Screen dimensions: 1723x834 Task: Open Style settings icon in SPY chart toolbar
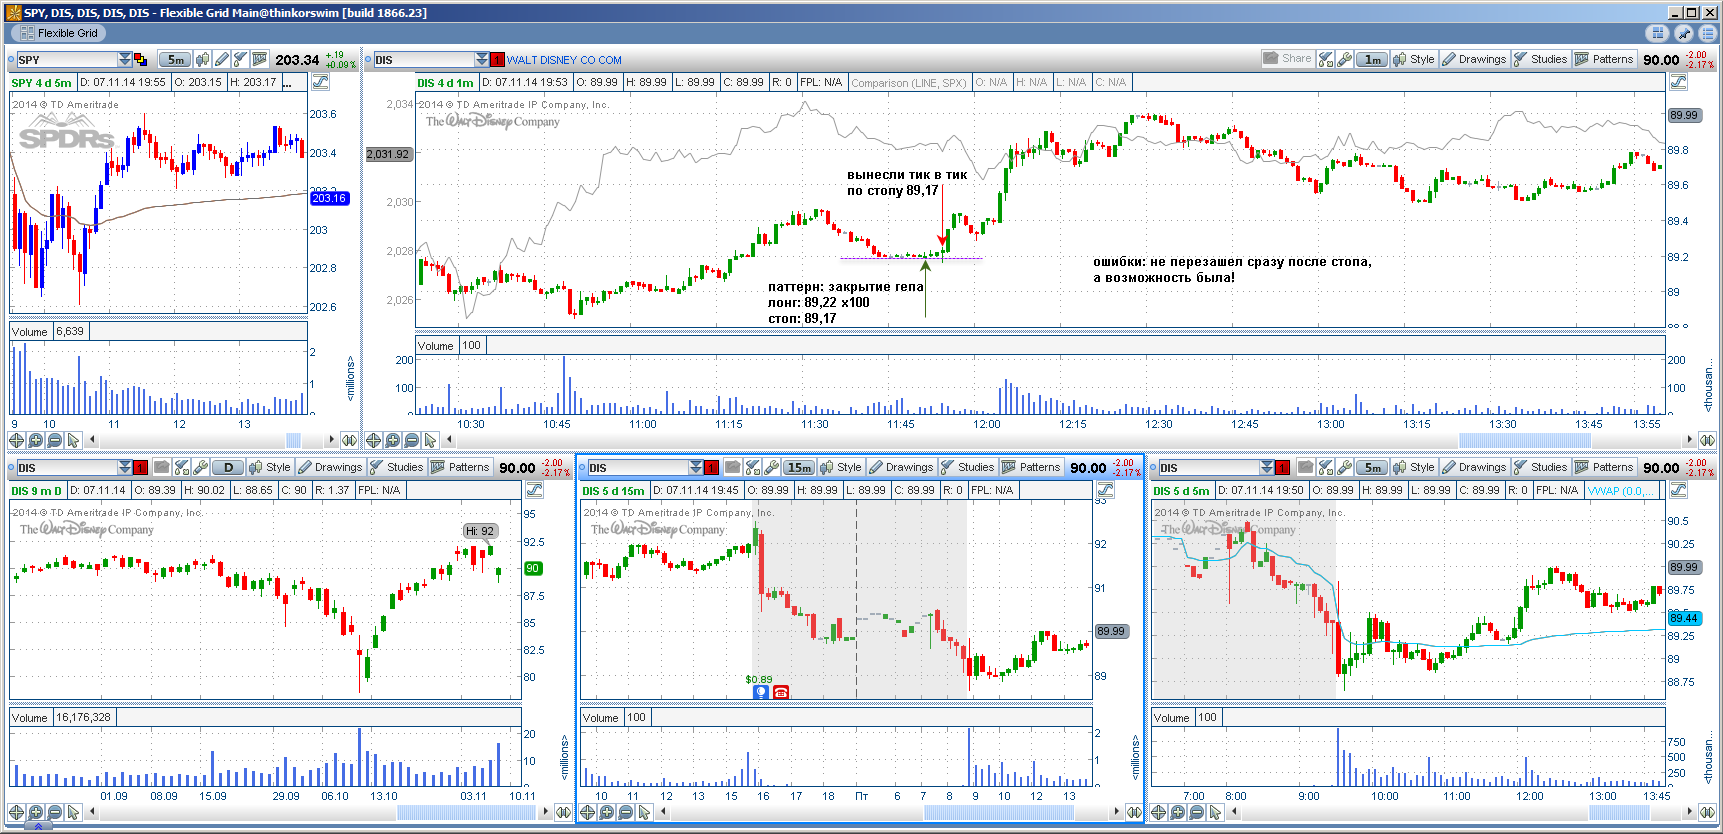click(203, 60)
